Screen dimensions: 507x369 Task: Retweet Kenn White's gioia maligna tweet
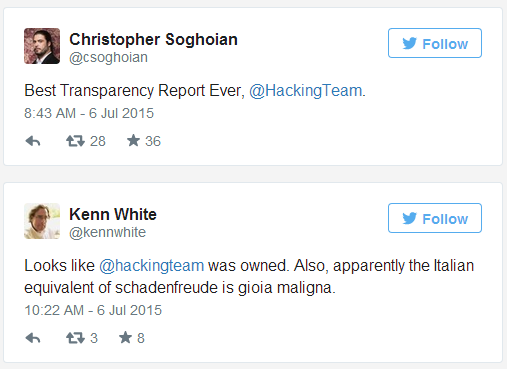click(x=75, y=338)
